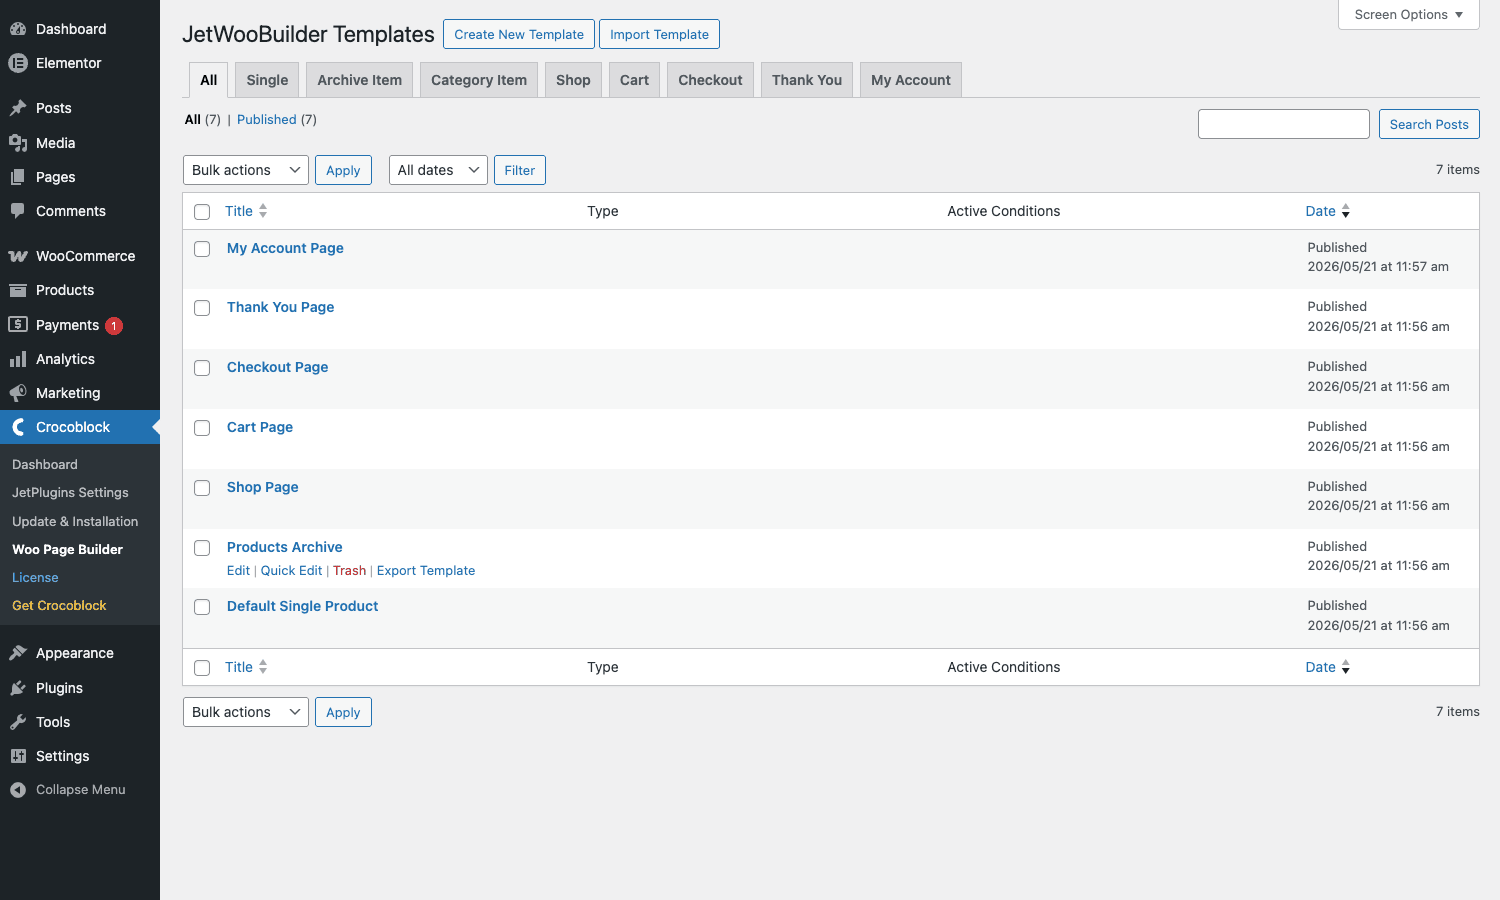Click the Dashboard gauge icon in sidebar
The width and height of the screenshot is (1500, 900).
tap(18, 29)
